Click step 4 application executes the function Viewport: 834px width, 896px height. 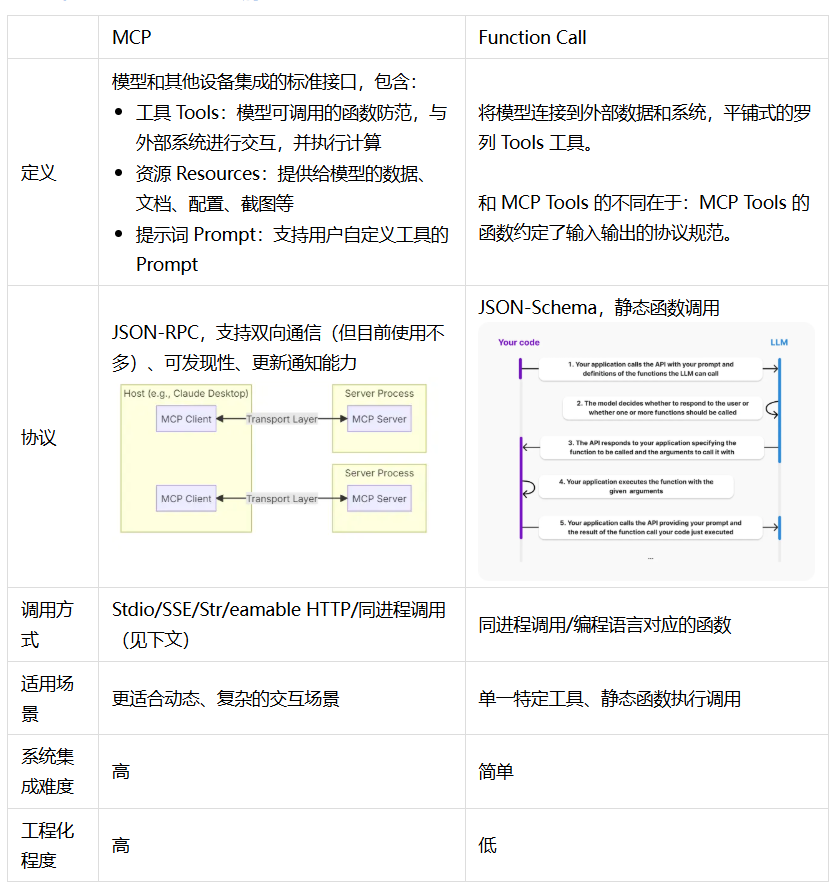tap(636, 486)
